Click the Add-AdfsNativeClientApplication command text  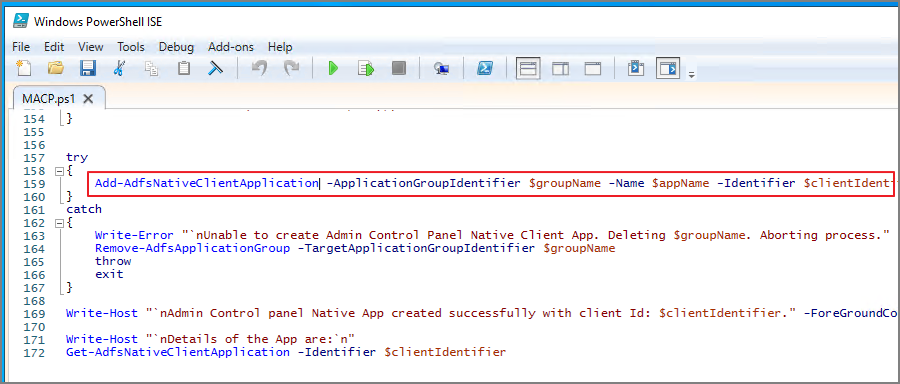[x=207, y=184]
